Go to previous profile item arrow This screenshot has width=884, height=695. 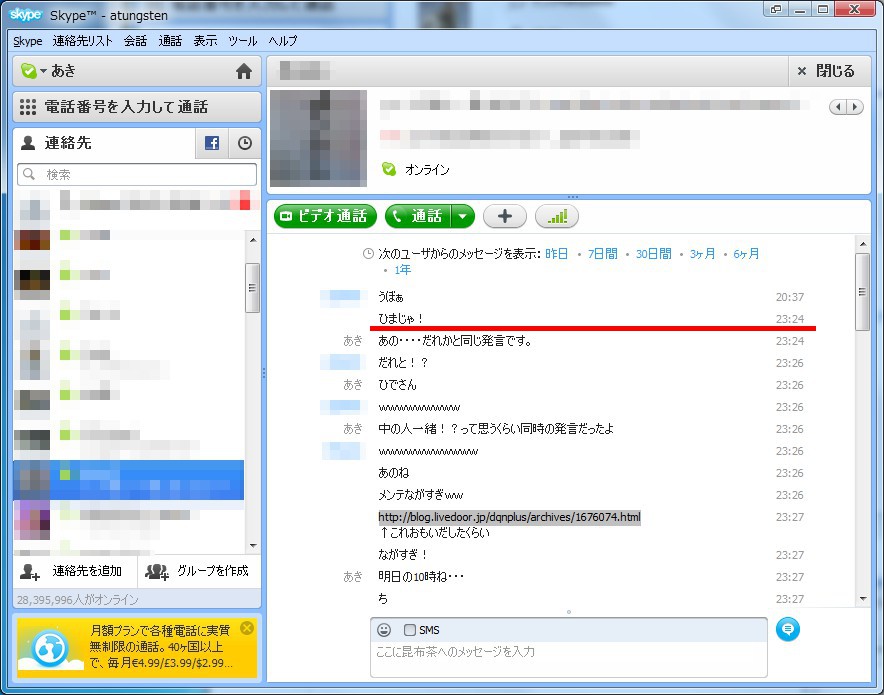[x=838, y=107]
